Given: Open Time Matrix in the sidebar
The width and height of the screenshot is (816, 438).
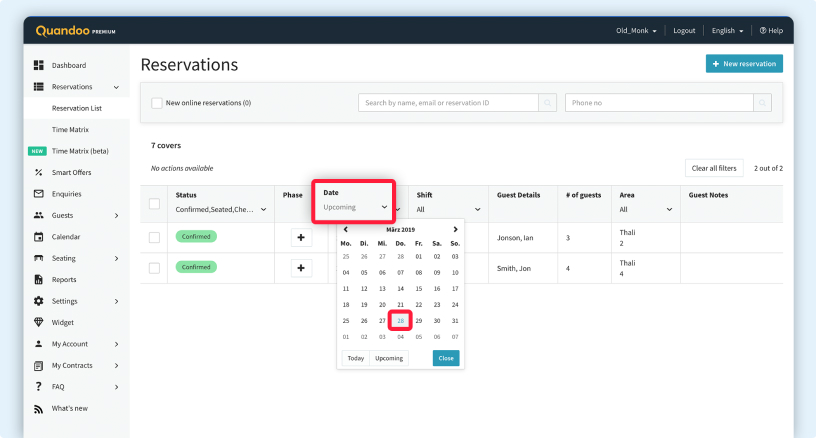Looking at the screenshot, I should tap(72, 130).
